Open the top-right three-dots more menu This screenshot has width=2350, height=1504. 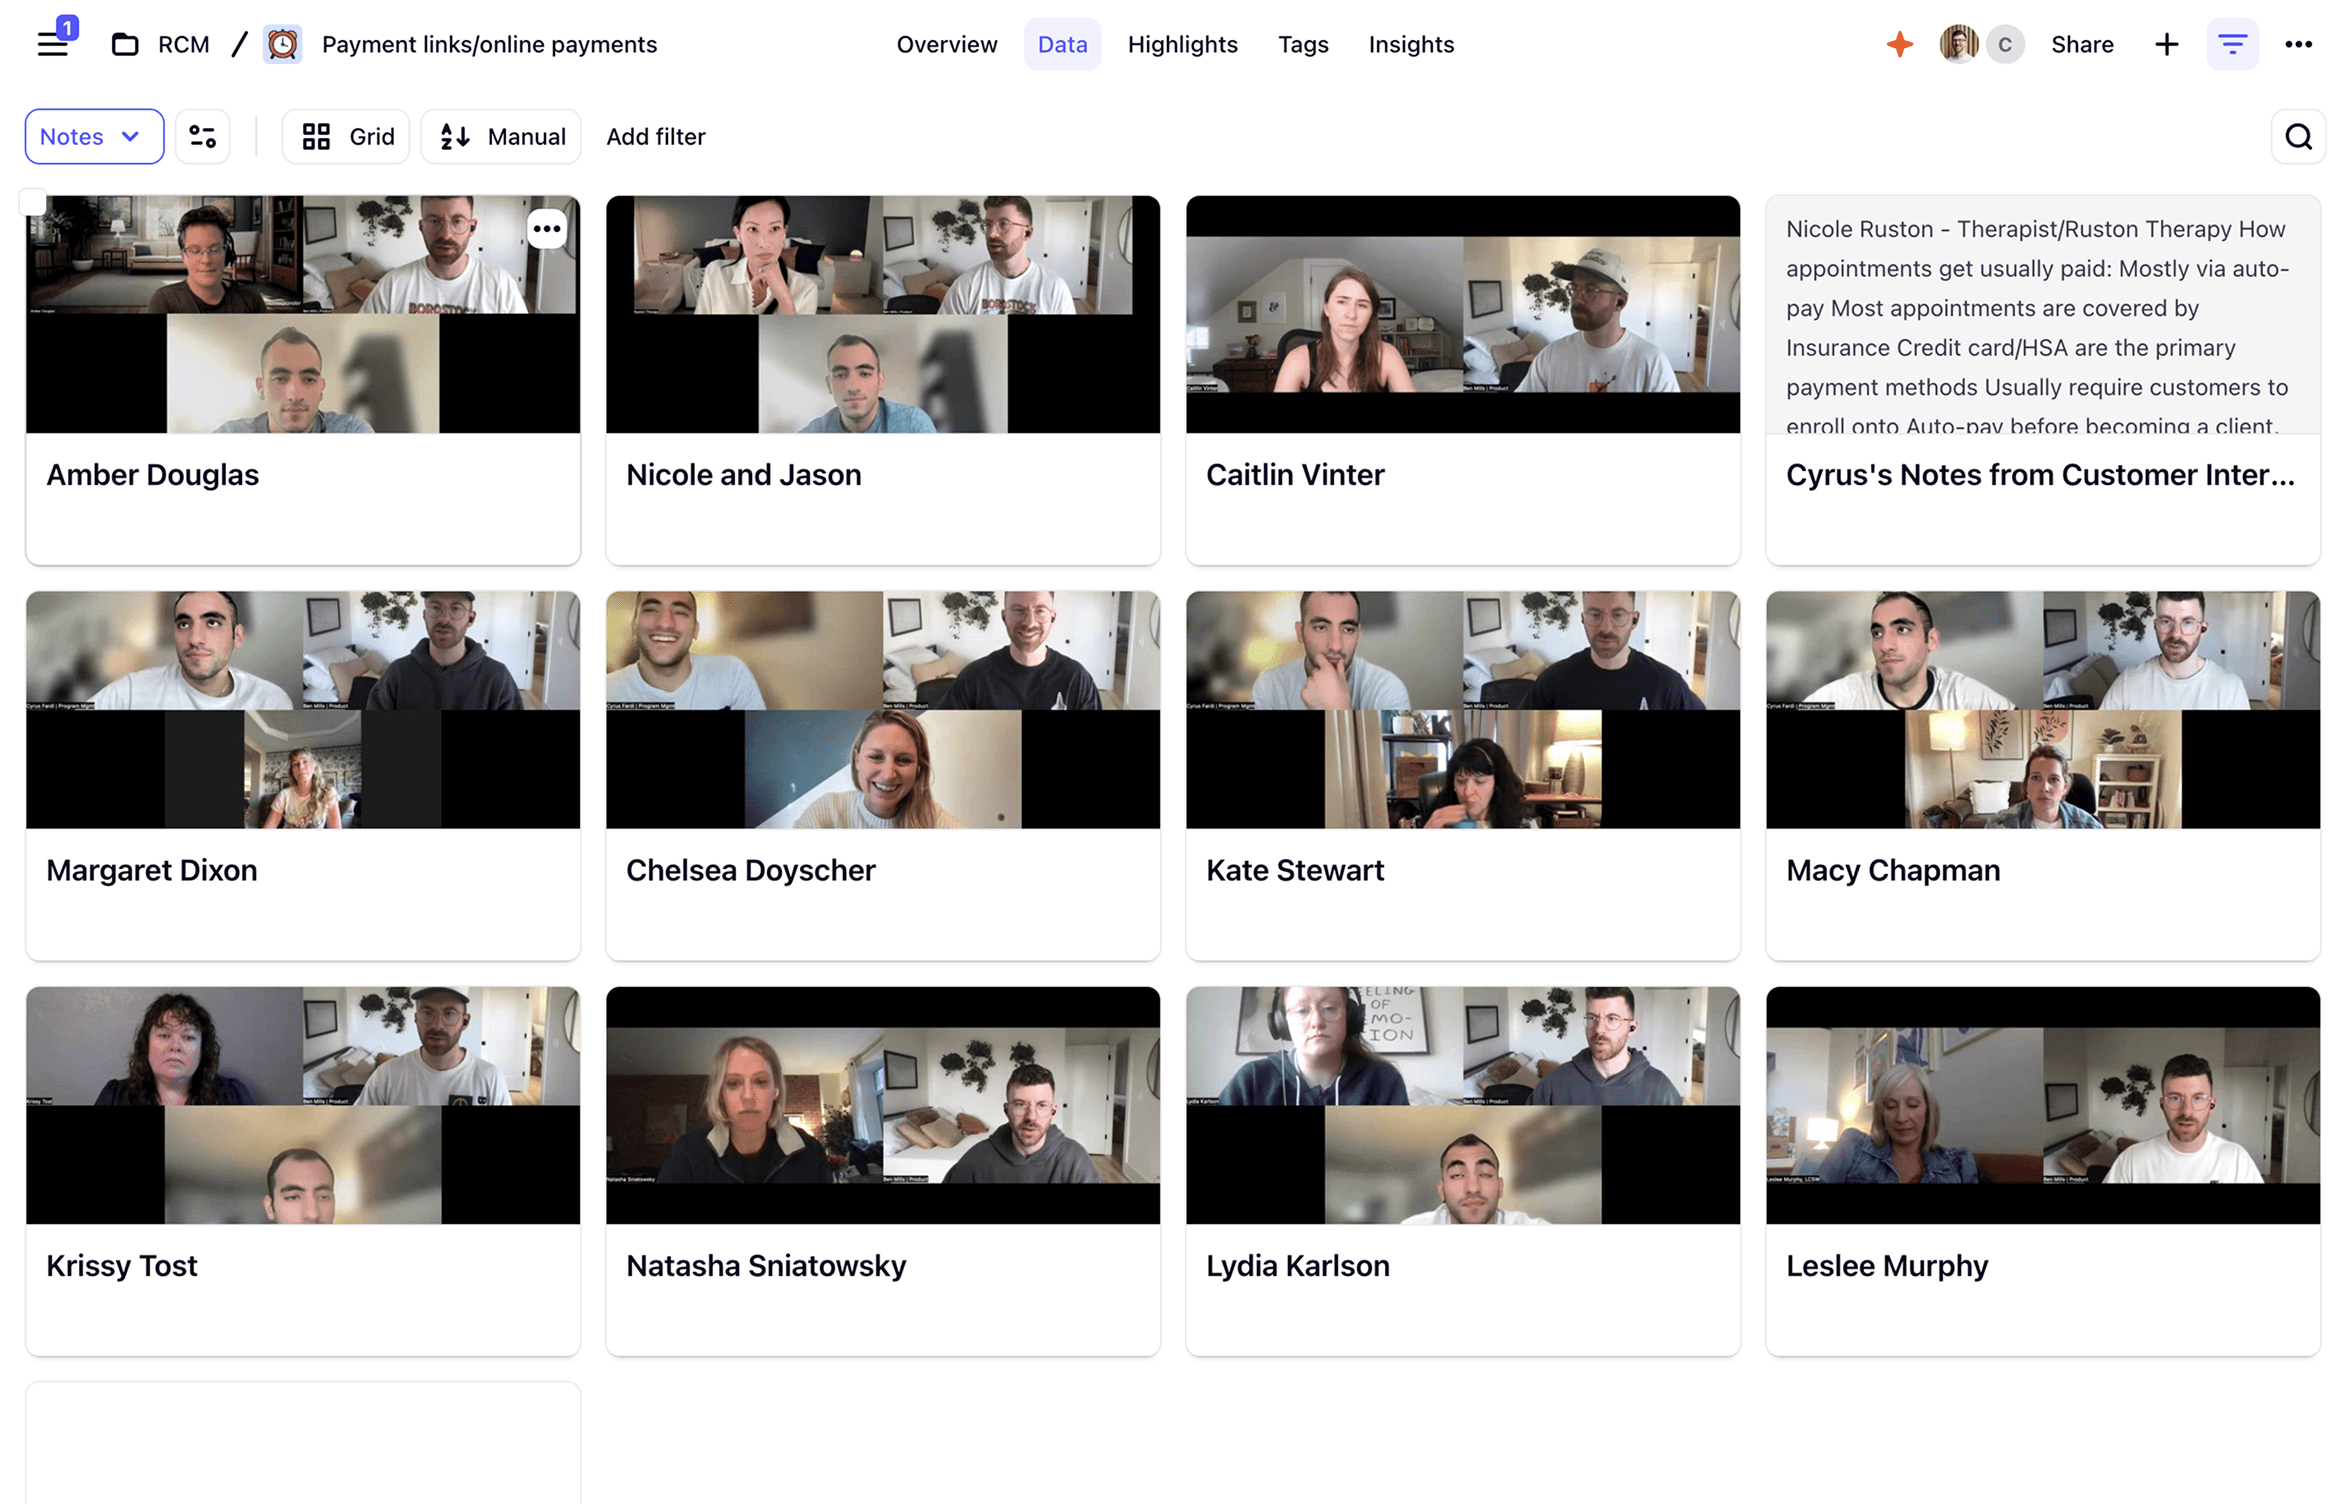pyautogui.click(x=2298, y=44)
